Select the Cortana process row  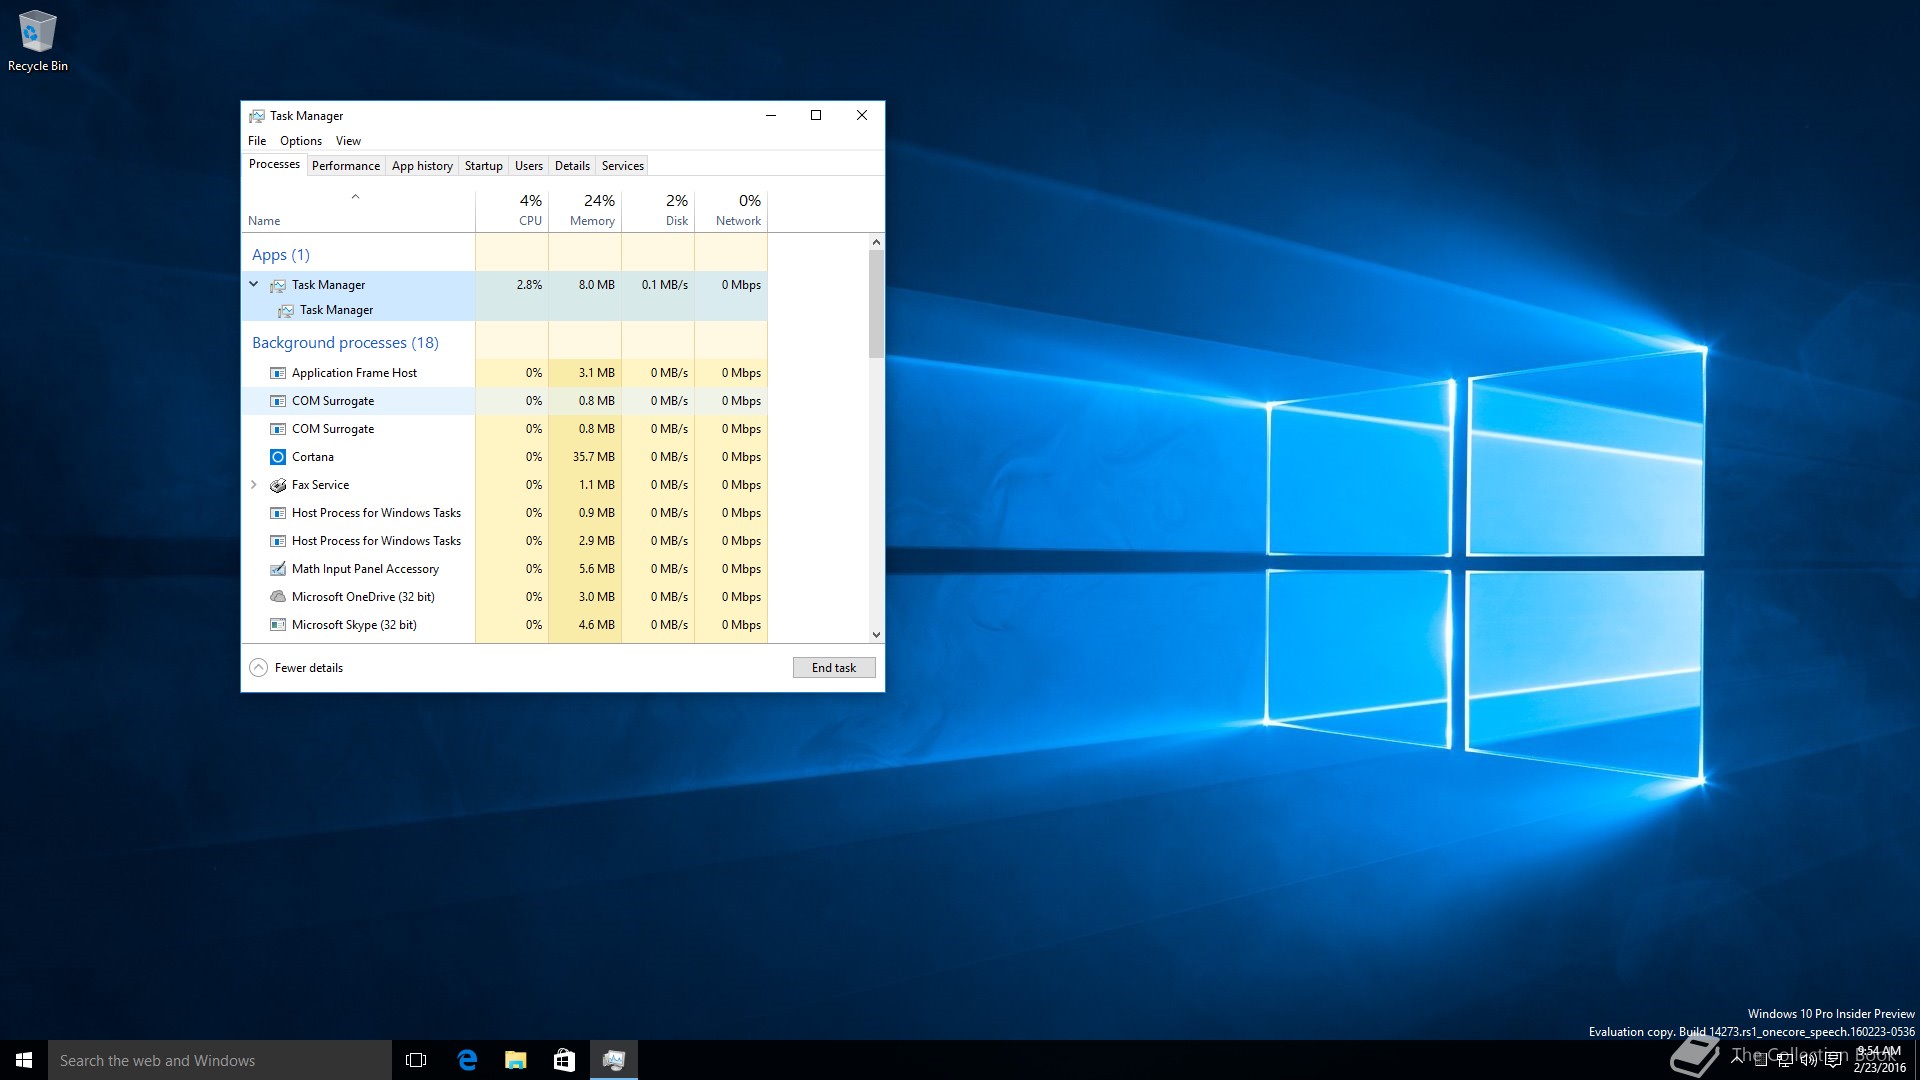pyautogui.click(x=505, y=457)
